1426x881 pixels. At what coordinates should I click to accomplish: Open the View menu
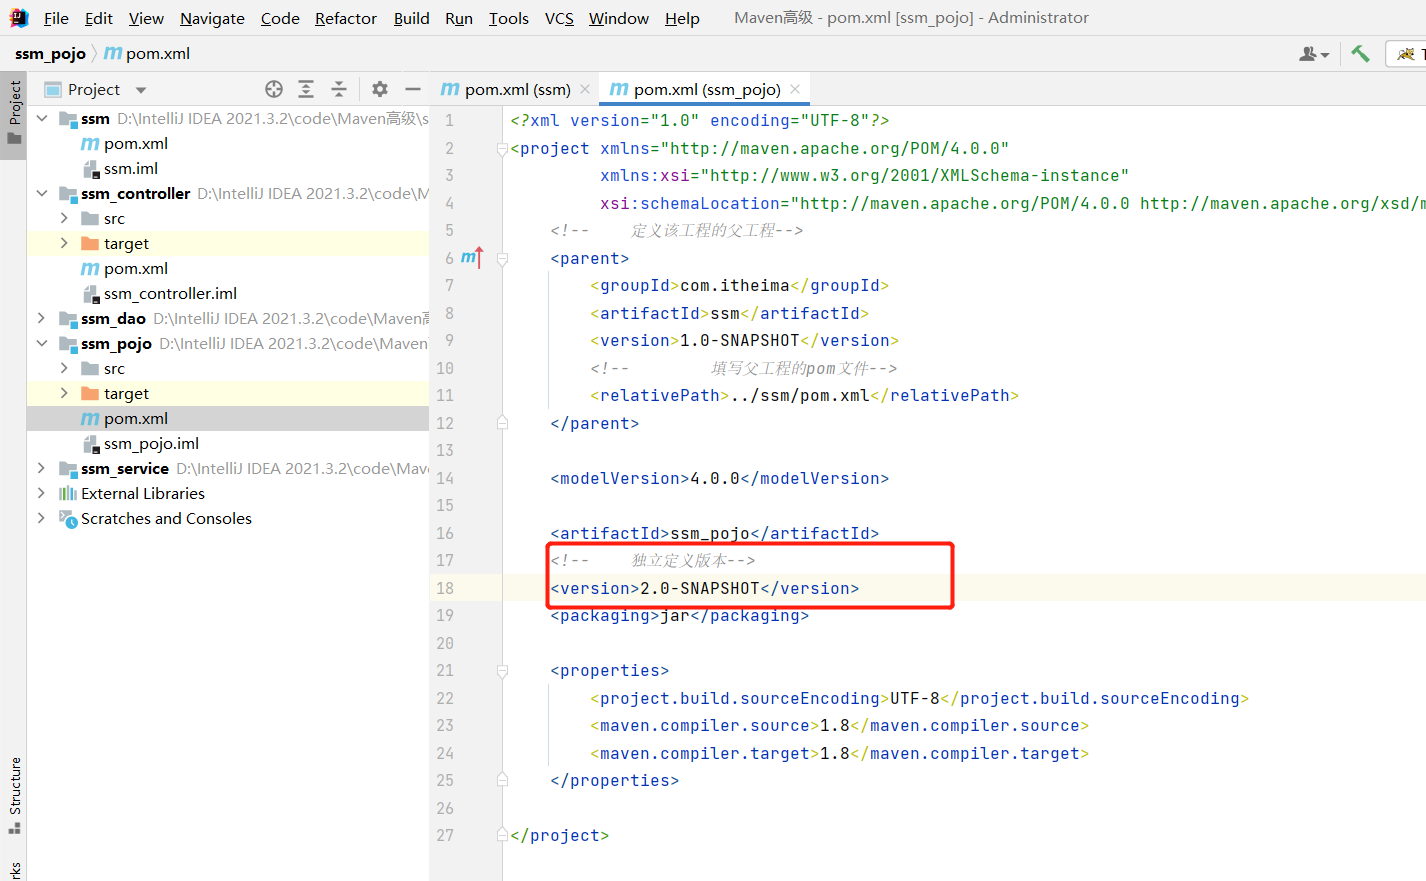coord(146,18)
